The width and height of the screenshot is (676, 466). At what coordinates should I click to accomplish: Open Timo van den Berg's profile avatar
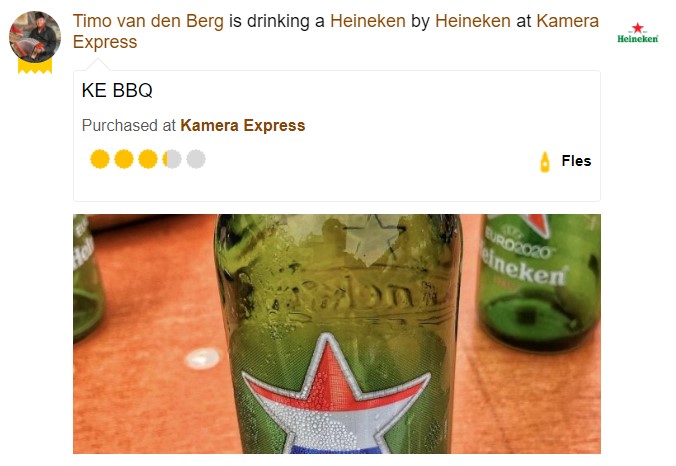click(35, 37)
